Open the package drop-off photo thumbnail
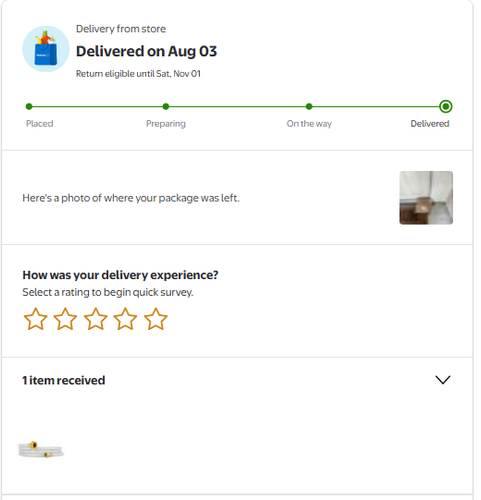Viewport: 481px width, 500px height. pyautogui.click(x=426, y=198)
